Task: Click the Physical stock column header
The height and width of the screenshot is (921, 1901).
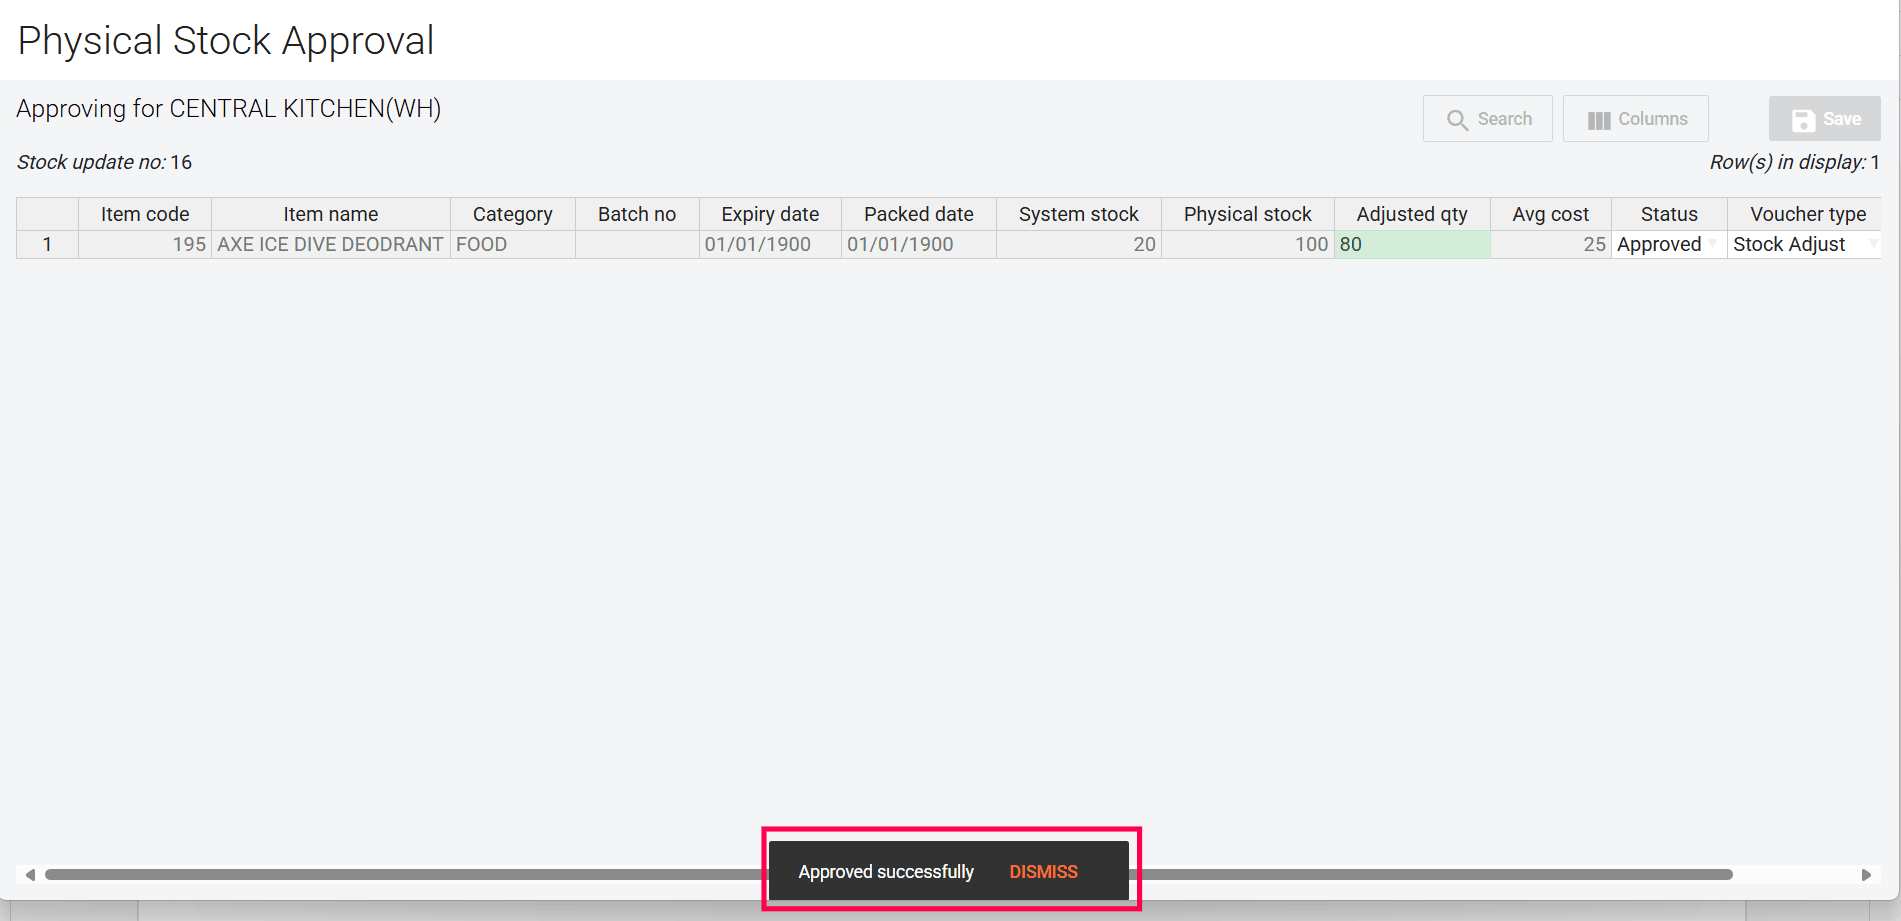Action: coord(1248,214)
